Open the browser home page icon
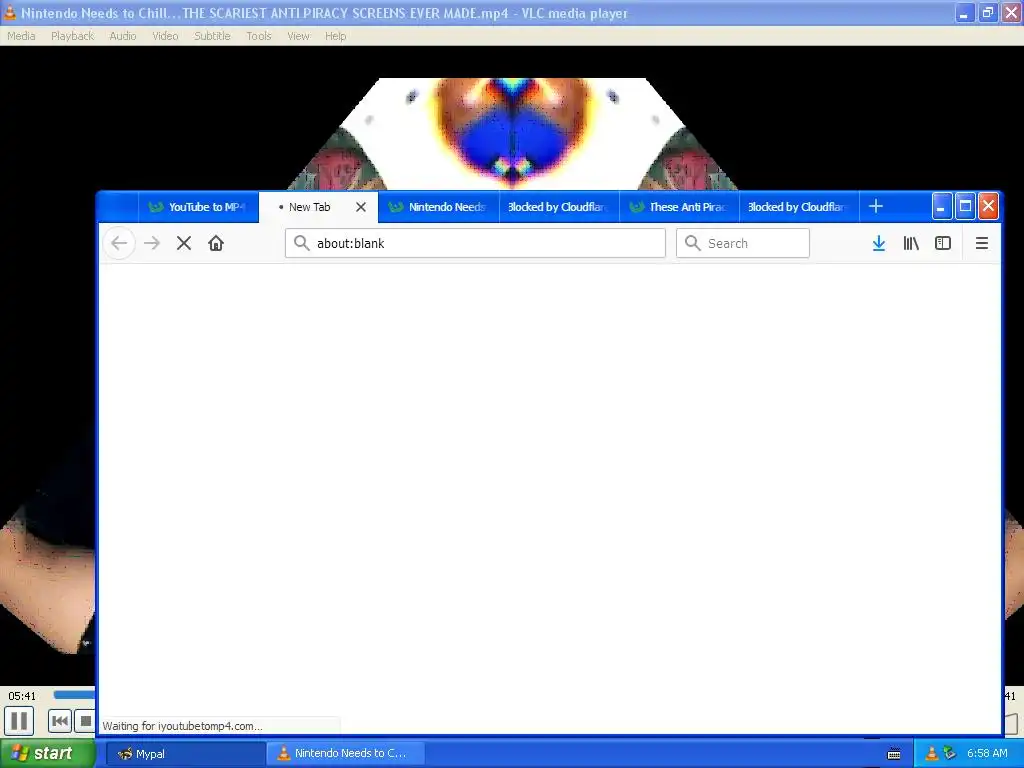 pos(216,244)
